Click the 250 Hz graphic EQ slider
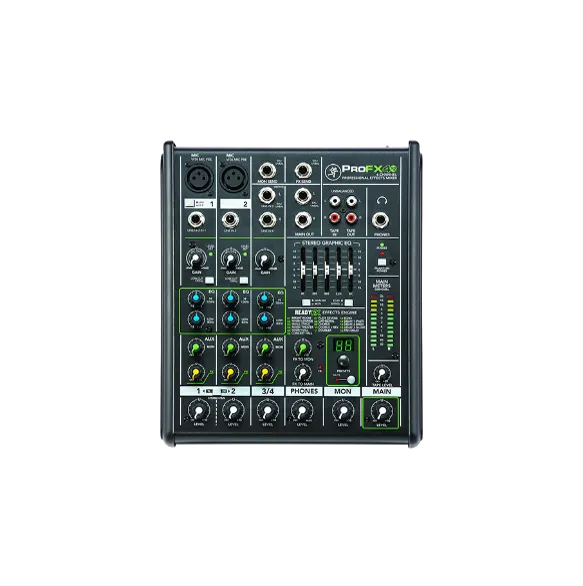Image resolution: width=583 pixels, height=586 pixels. click(315, 269)
